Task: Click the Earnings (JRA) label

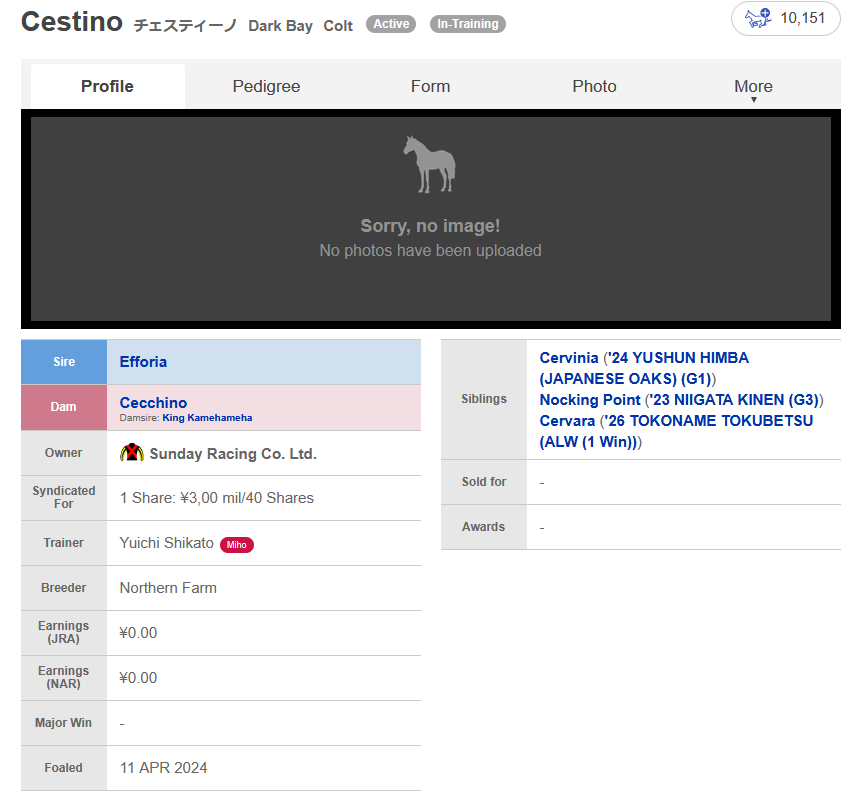Action: 63,632
